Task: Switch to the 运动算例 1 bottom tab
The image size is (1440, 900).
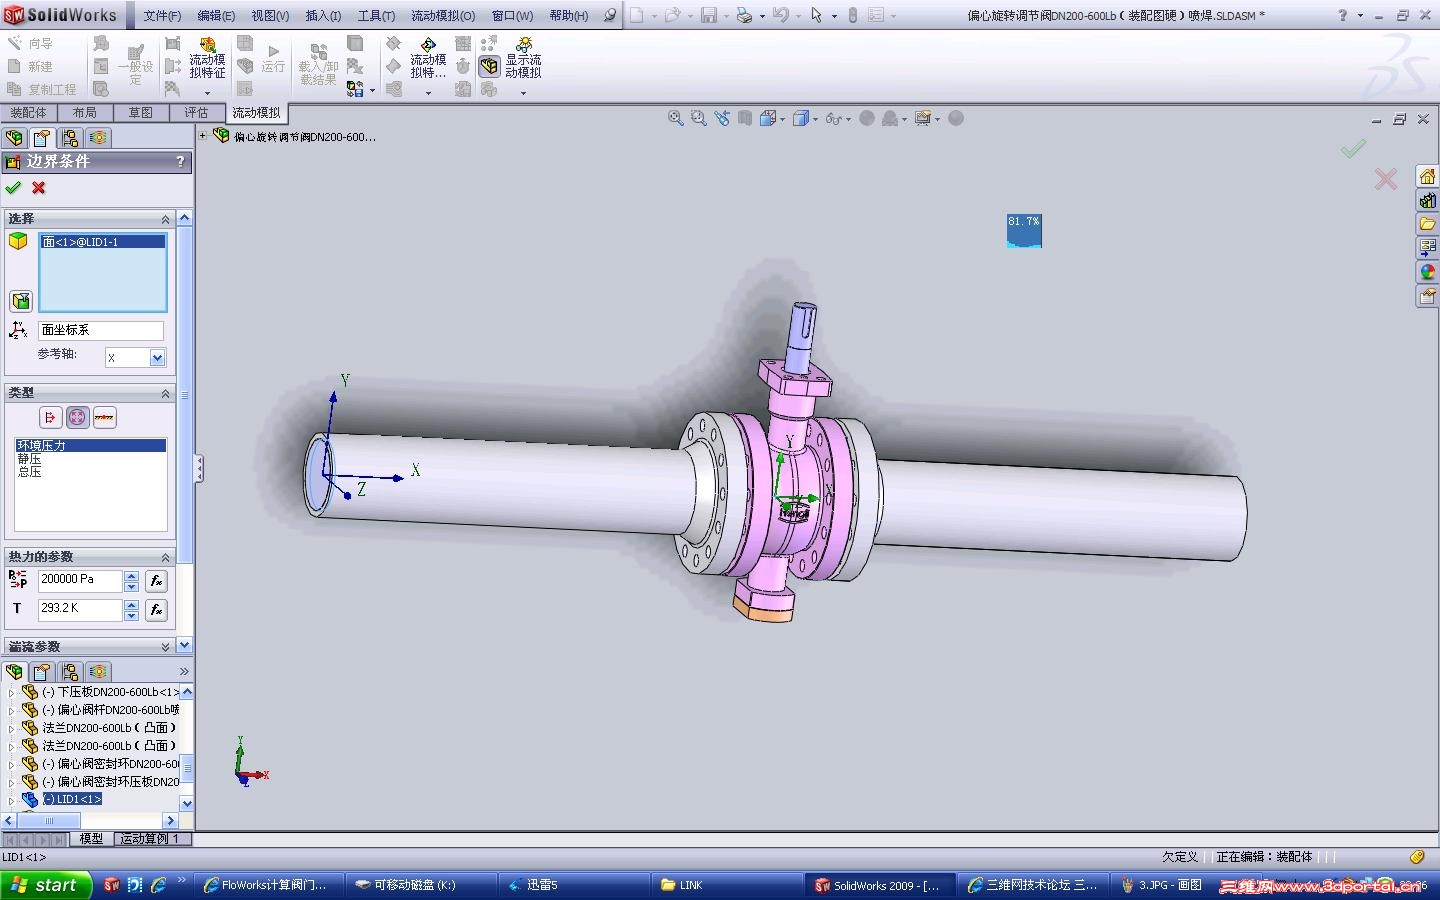Action: [151, 839]
